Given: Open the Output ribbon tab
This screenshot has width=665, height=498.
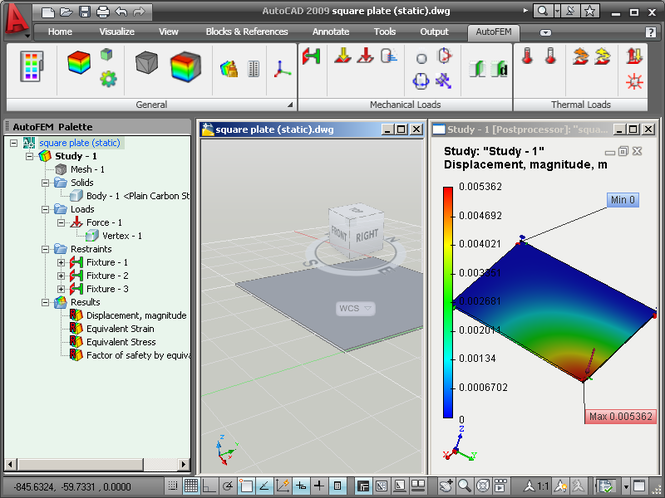Looking at the screenshot, I should [x=434, y=32].
